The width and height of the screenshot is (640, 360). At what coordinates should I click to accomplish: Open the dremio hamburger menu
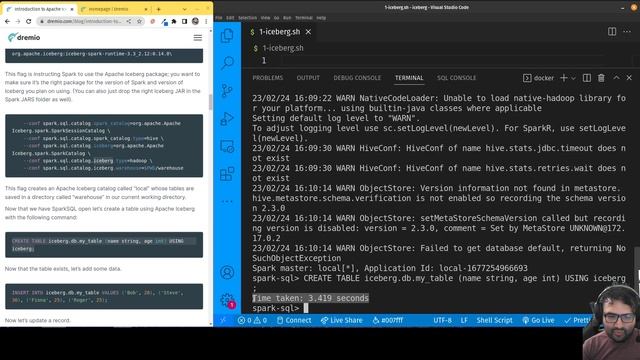198,38
